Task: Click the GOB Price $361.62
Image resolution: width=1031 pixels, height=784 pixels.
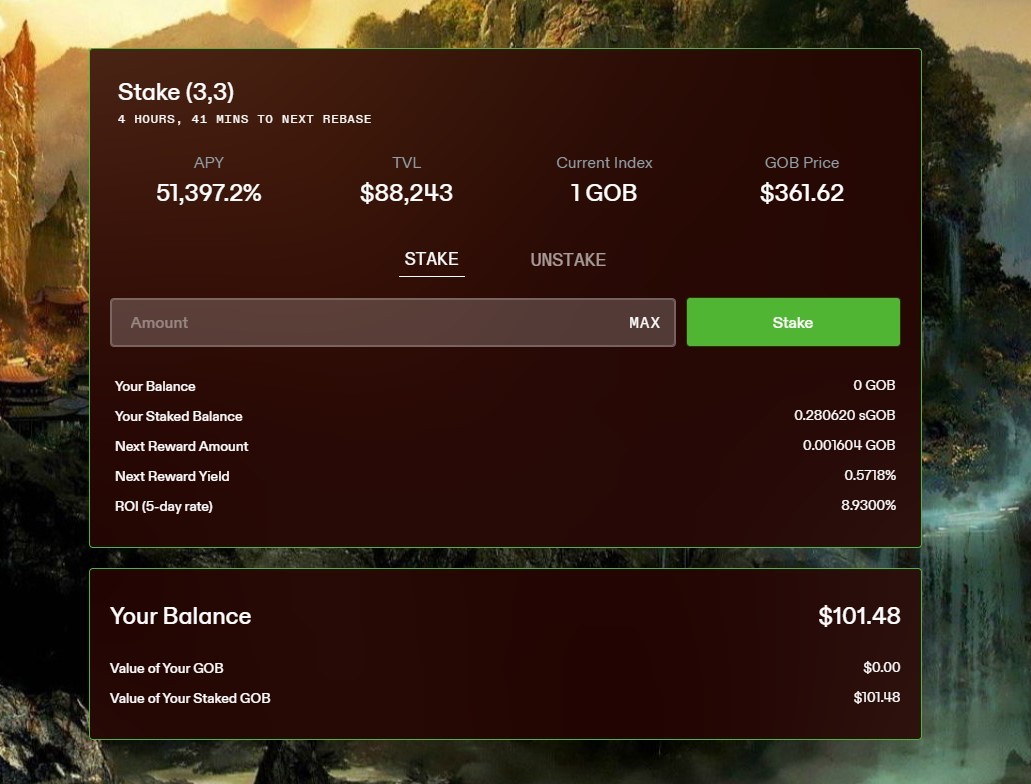Action: (x=802, y=193)
